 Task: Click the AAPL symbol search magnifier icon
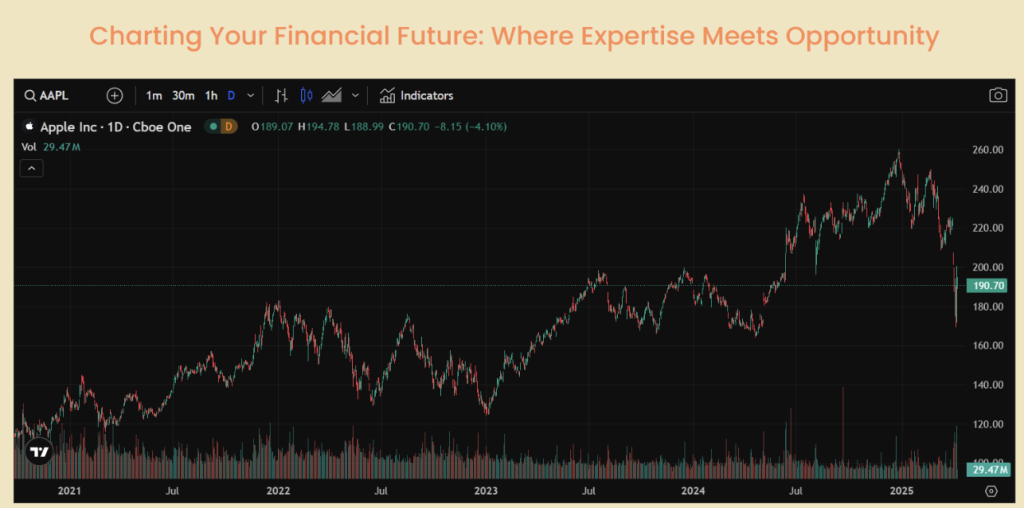[30, 96]
